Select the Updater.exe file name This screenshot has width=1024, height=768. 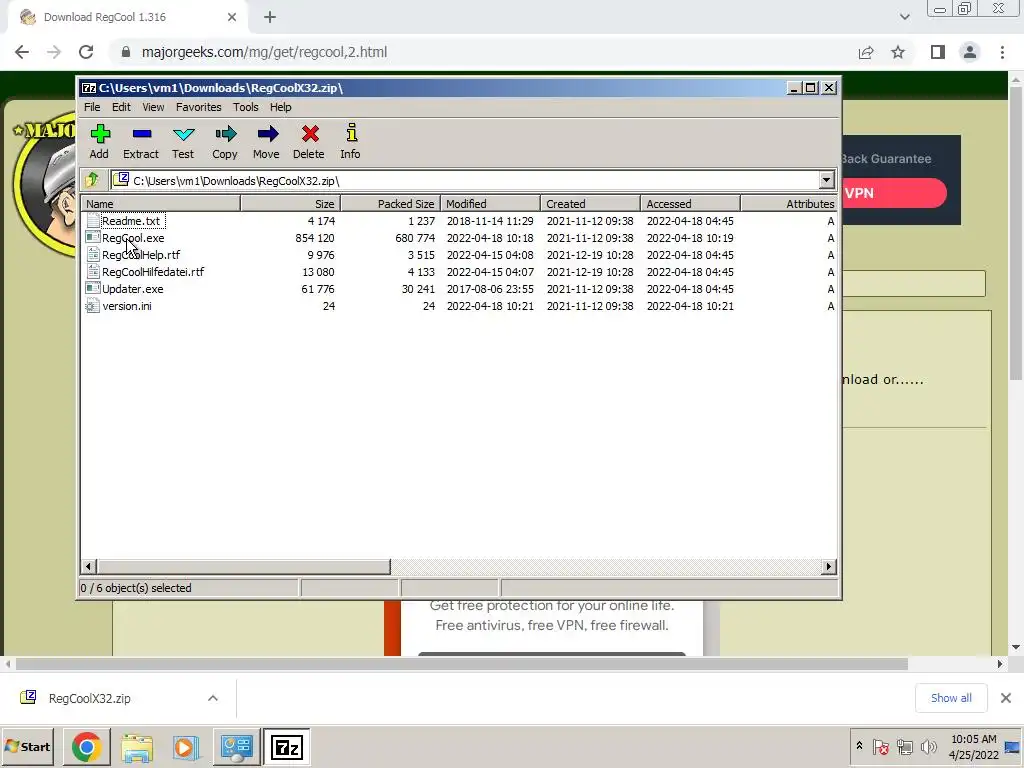[133, 289]
